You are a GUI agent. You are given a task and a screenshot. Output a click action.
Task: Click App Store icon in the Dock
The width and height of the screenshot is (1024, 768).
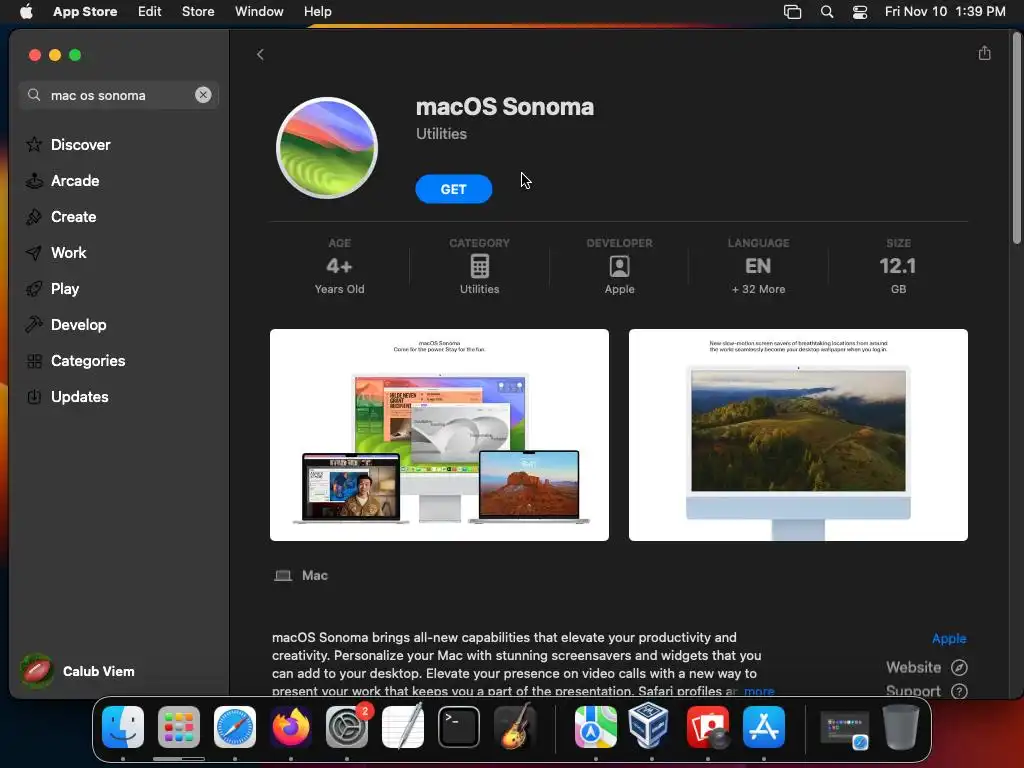763,727
